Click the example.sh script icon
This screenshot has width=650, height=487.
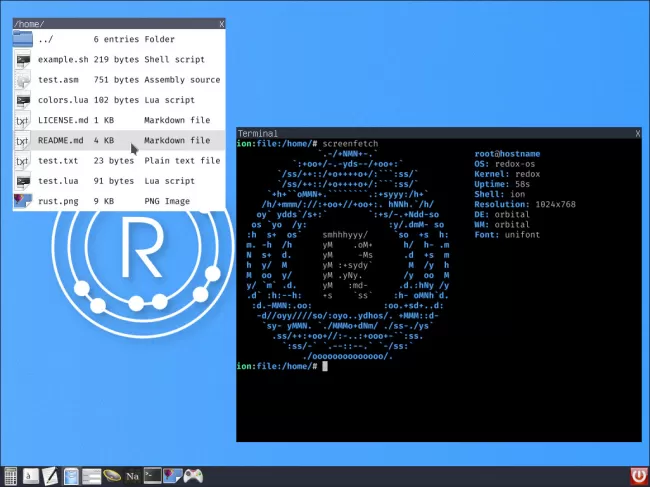(23, 59)
